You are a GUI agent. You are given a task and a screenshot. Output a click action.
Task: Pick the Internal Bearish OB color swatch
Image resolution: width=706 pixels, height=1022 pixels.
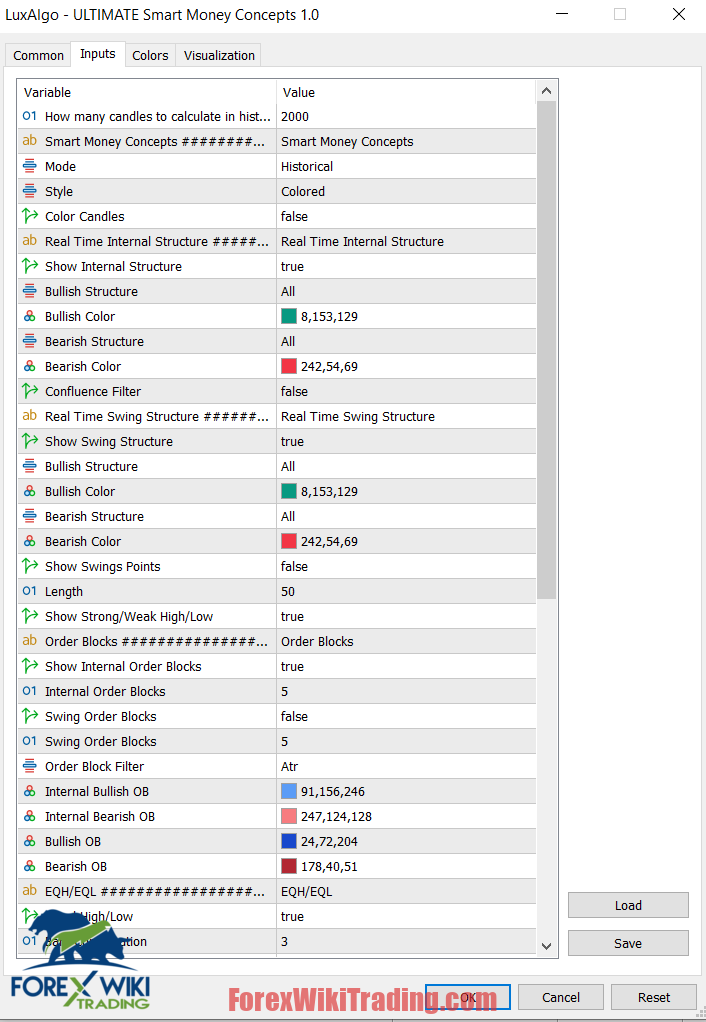289,816
